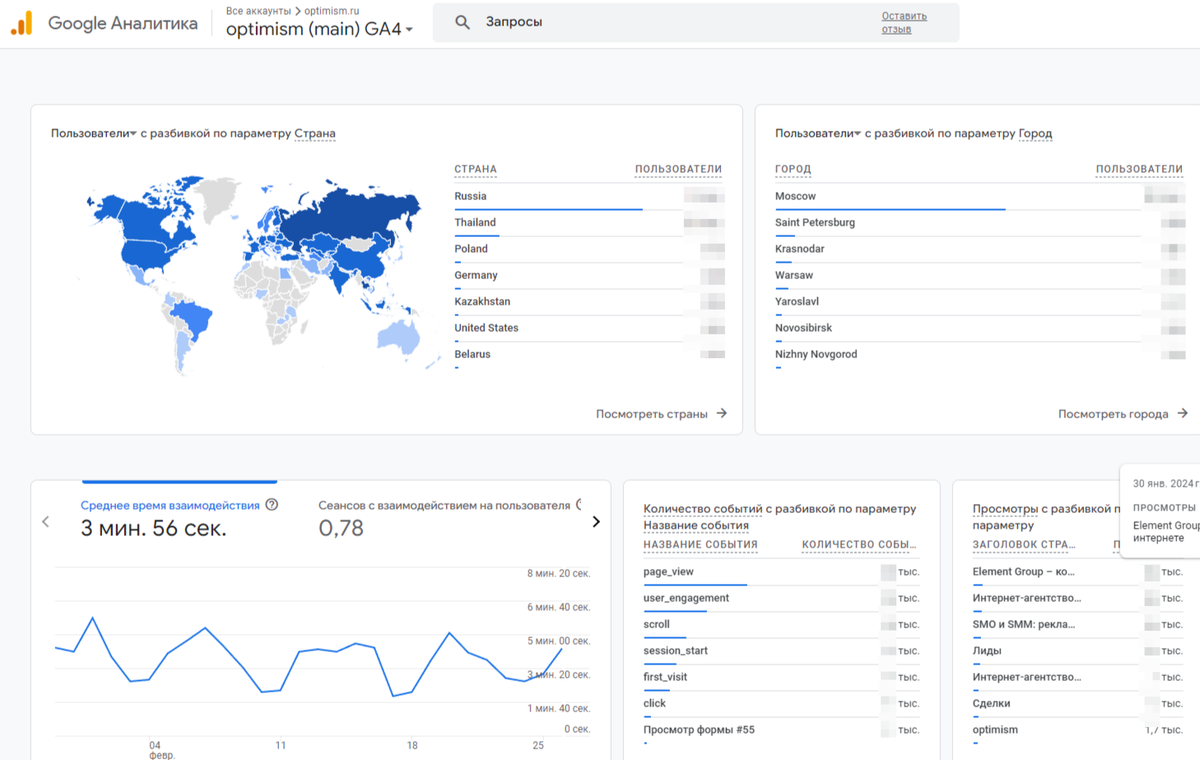Select the Warsaw row

(x=980, y=275)
